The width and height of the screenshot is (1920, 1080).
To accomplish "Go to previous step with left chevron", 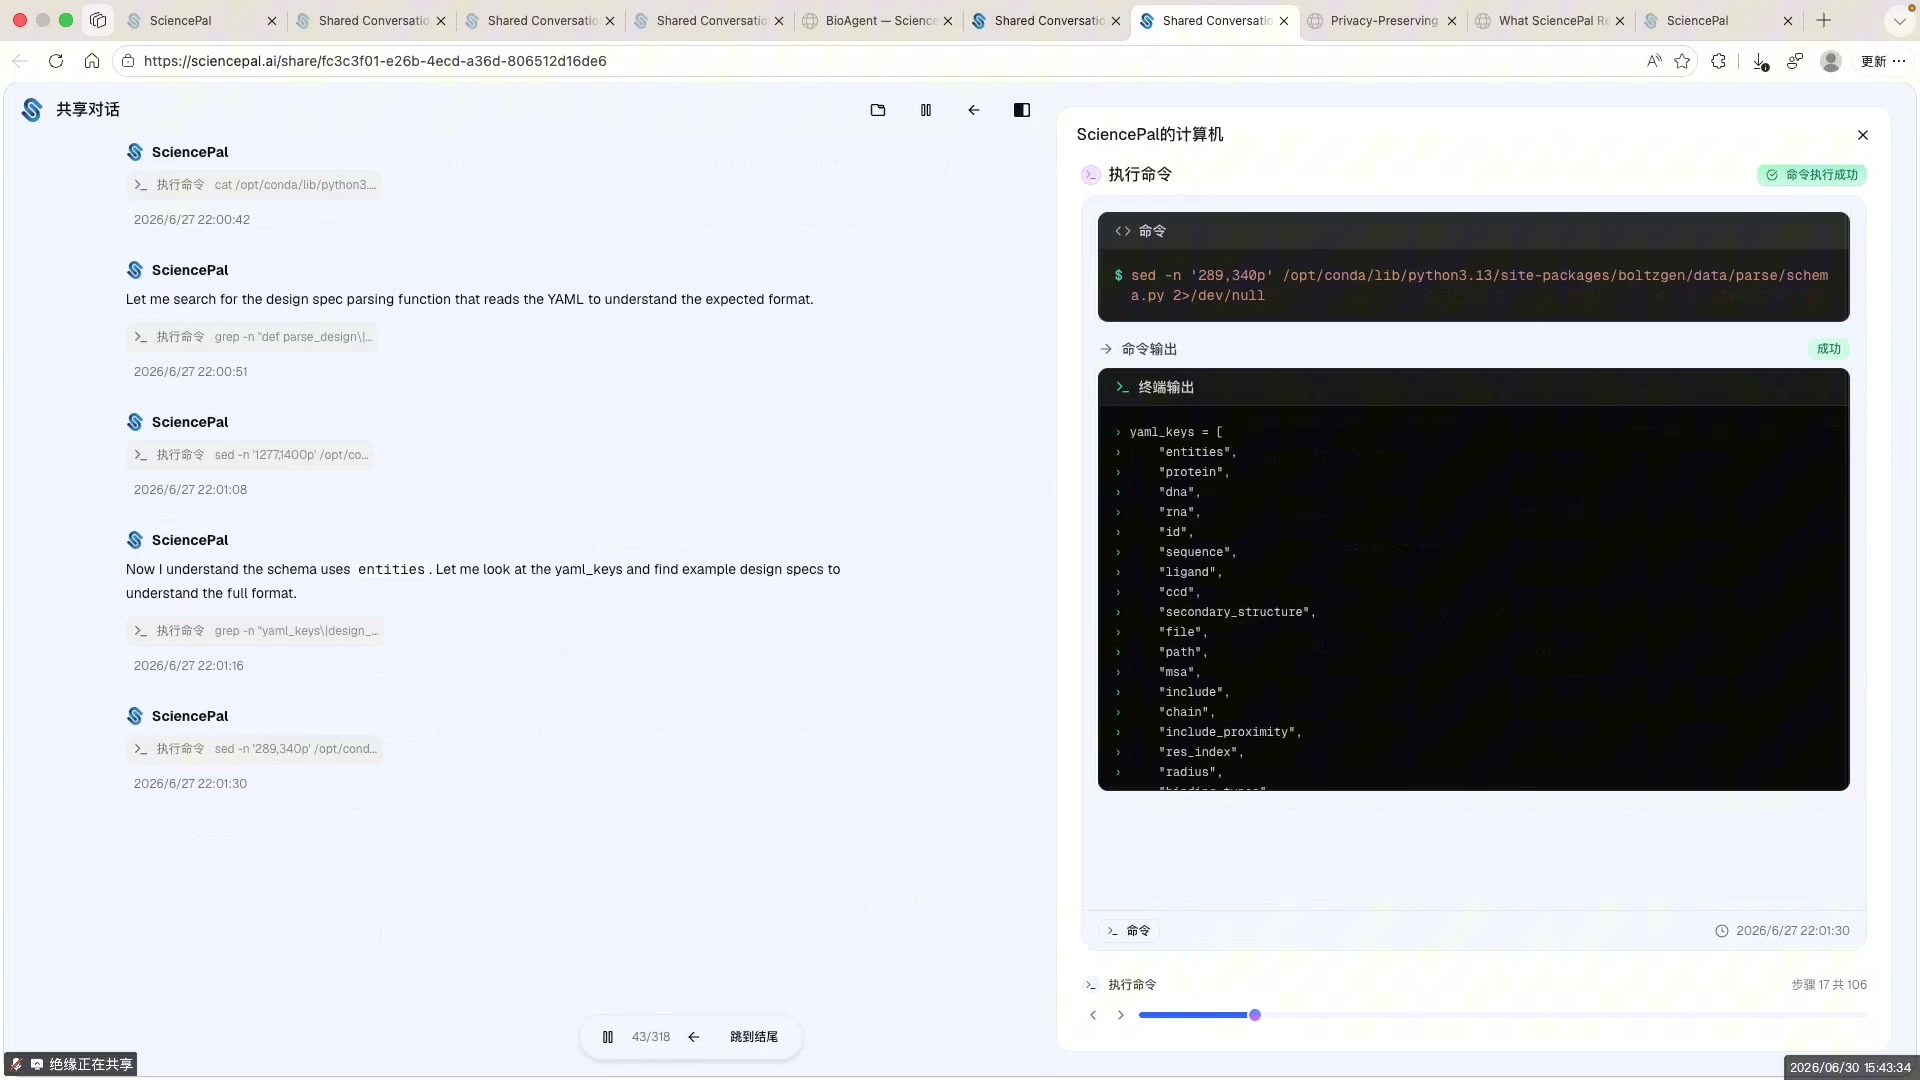I will [x=1093, y=1015].
